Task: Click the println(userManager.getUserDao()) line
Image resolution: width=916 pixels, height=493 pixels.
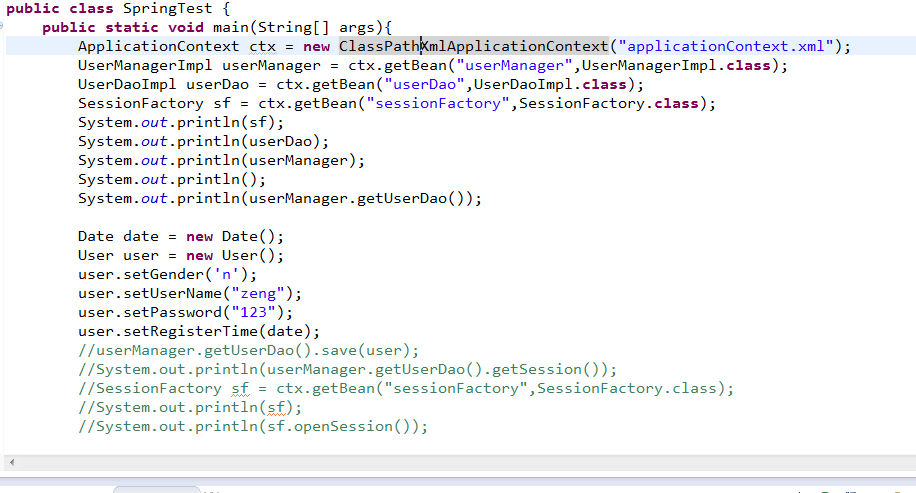Action: (280, 198)
